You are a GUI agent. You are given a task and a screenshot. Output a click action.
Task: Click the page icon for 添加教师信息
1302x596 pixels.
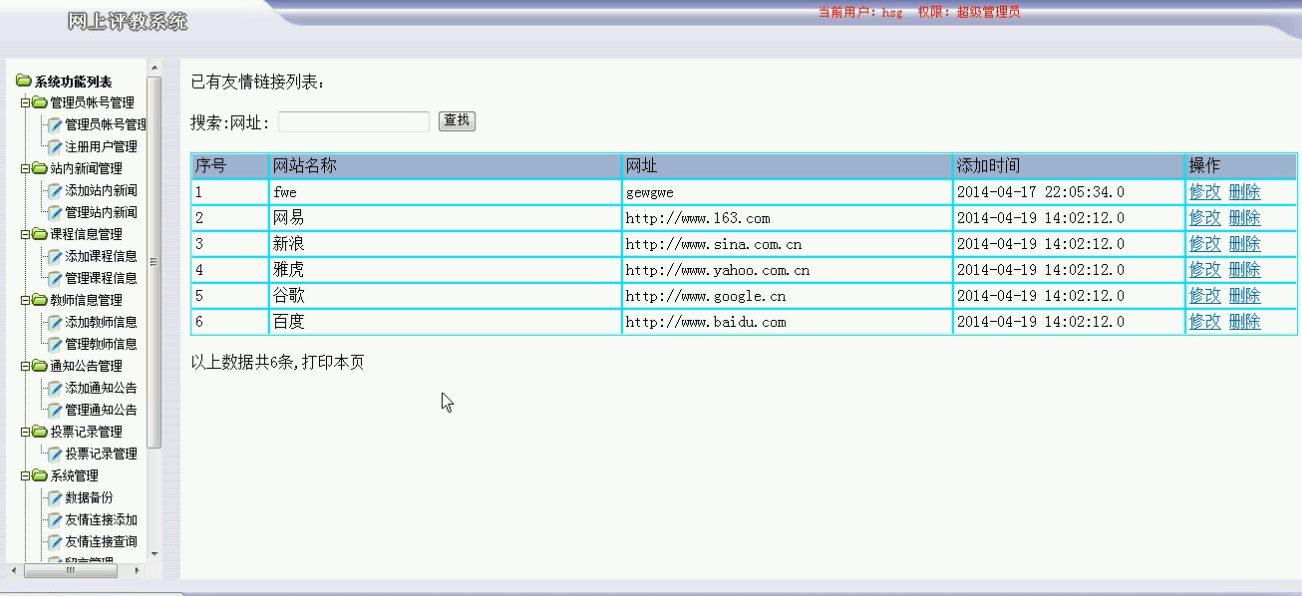tap(55, 322)
